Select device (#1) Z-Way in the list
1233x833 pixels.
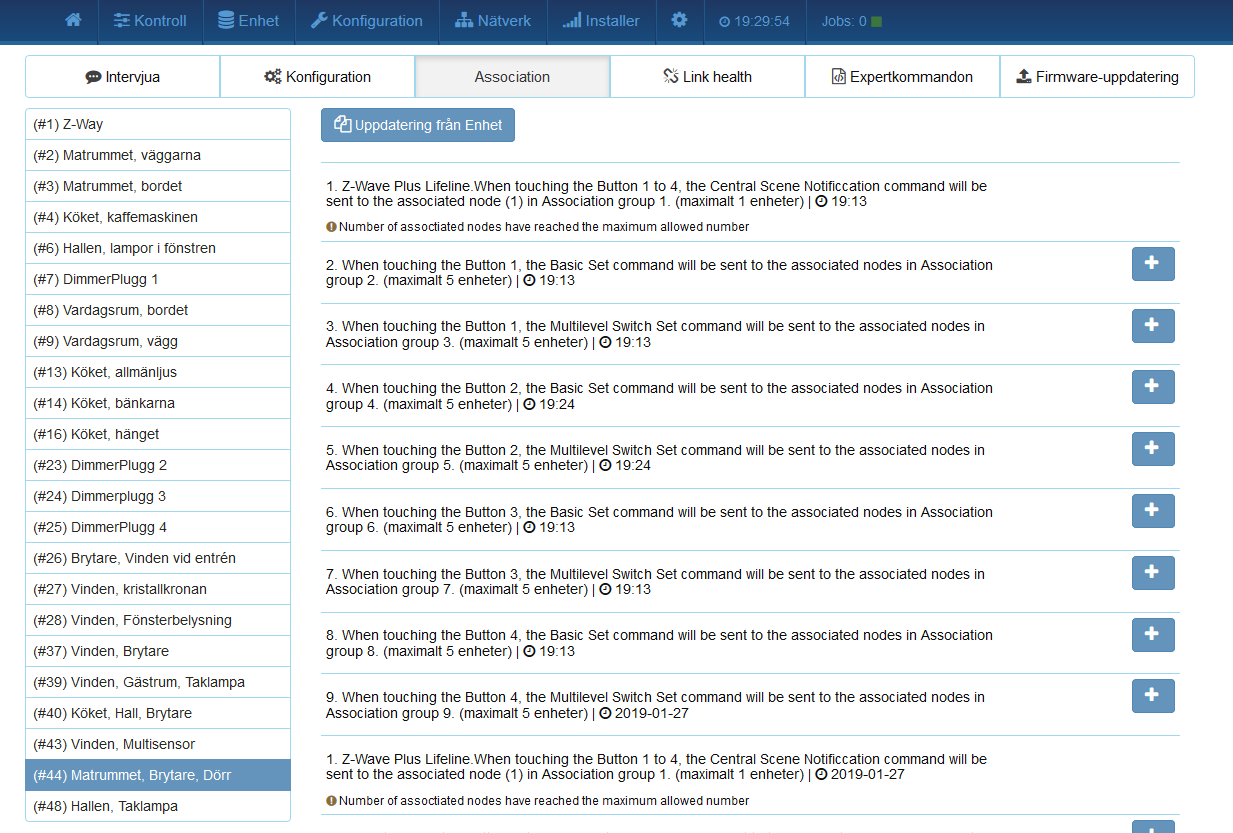click(x=157, y=123)
